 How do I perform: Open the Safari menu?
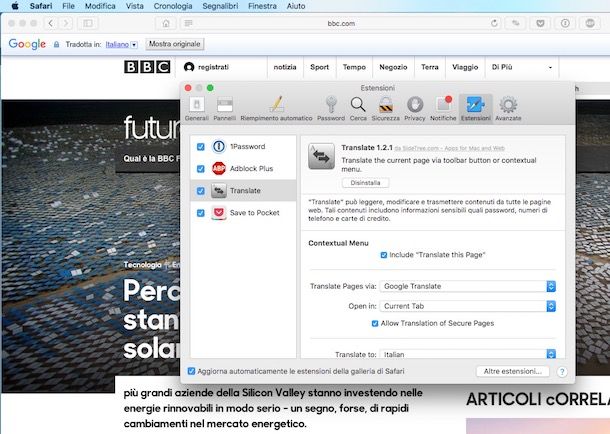pos(41,6)
